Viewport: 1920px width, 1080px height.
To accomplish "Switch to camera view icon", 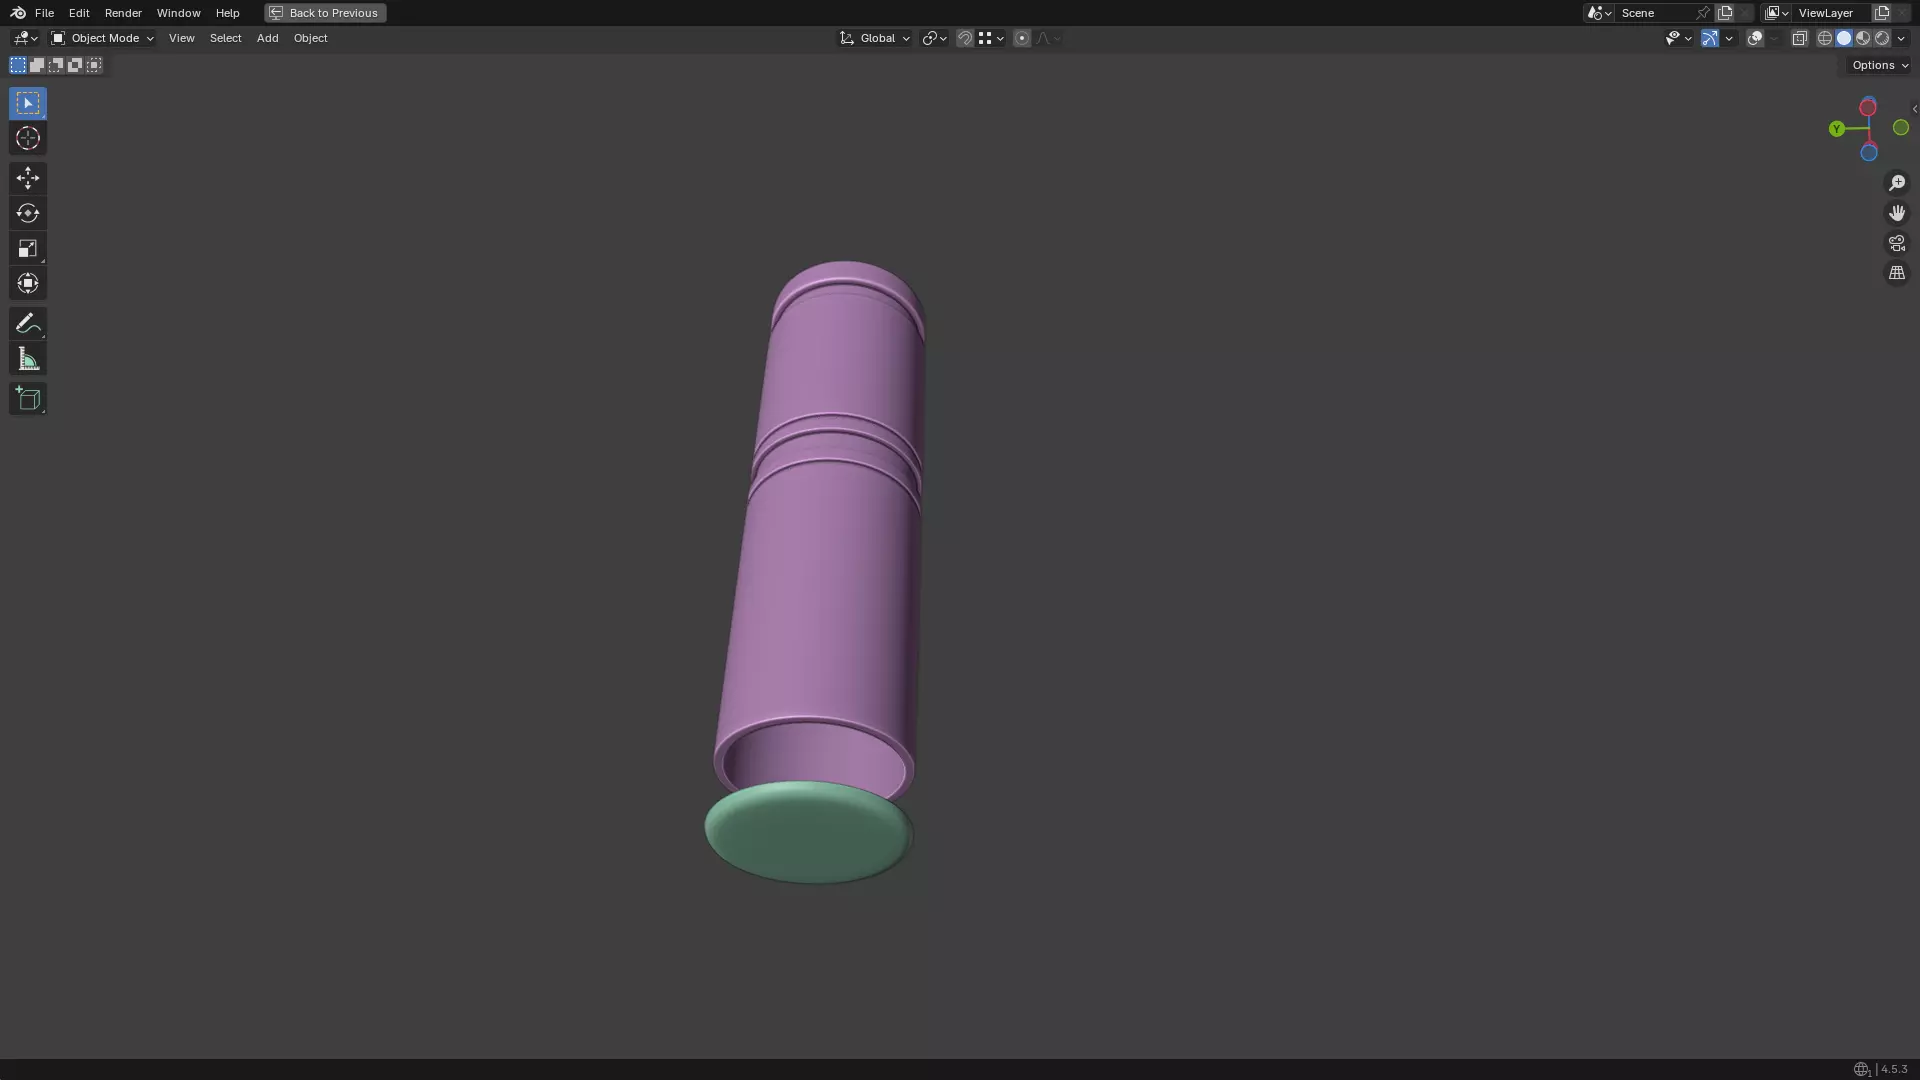I will coord(1896,243).
